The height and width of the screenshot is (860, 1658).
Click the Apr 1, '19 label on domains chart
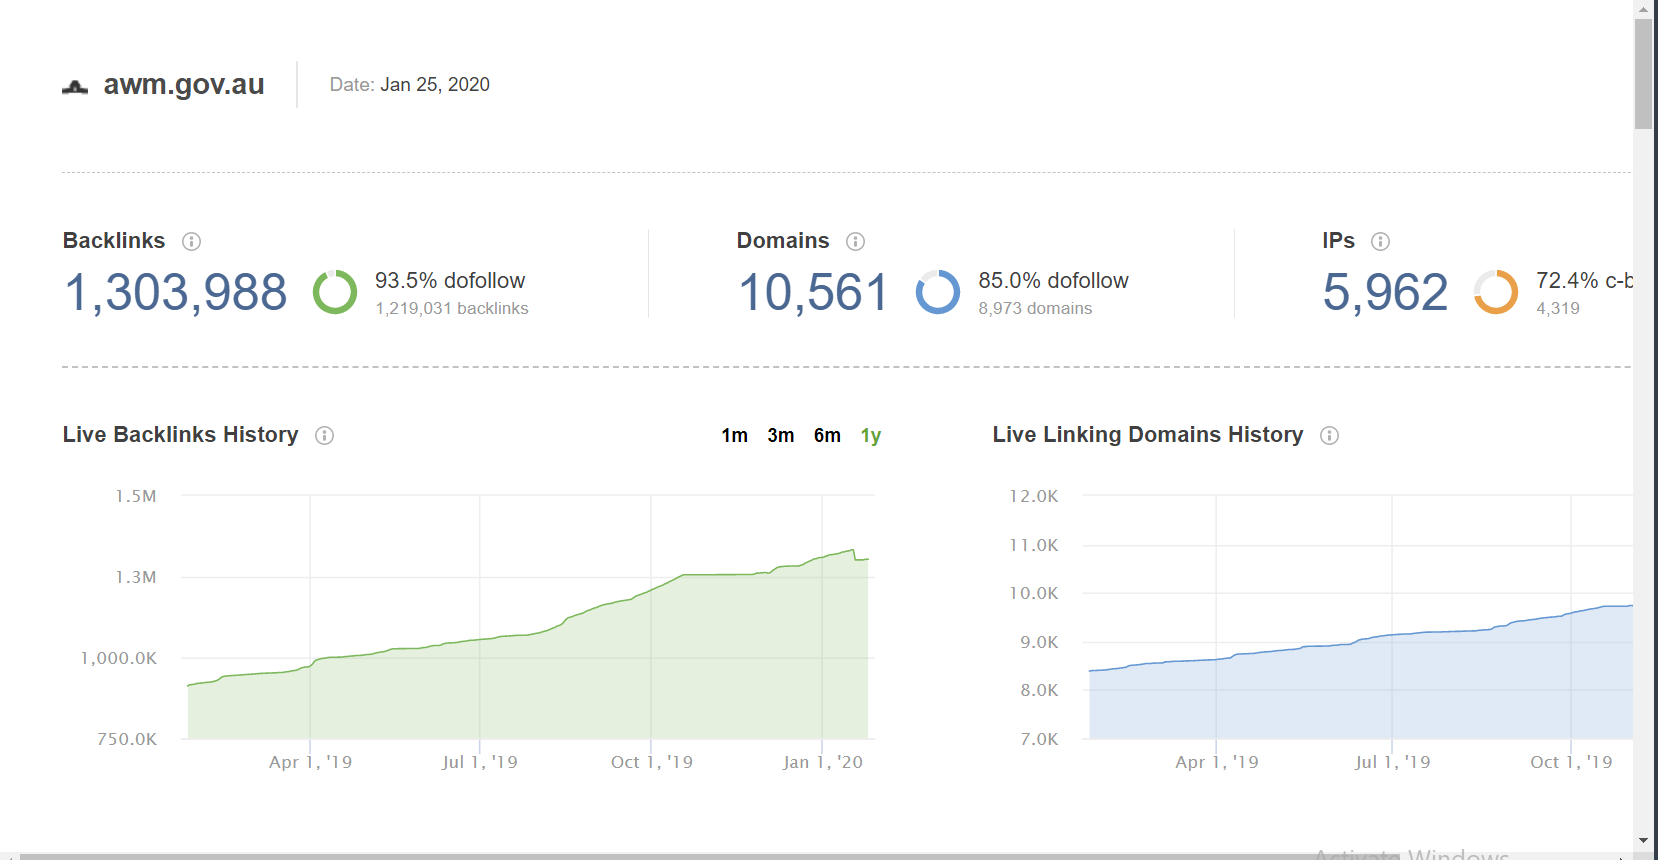1217,762
